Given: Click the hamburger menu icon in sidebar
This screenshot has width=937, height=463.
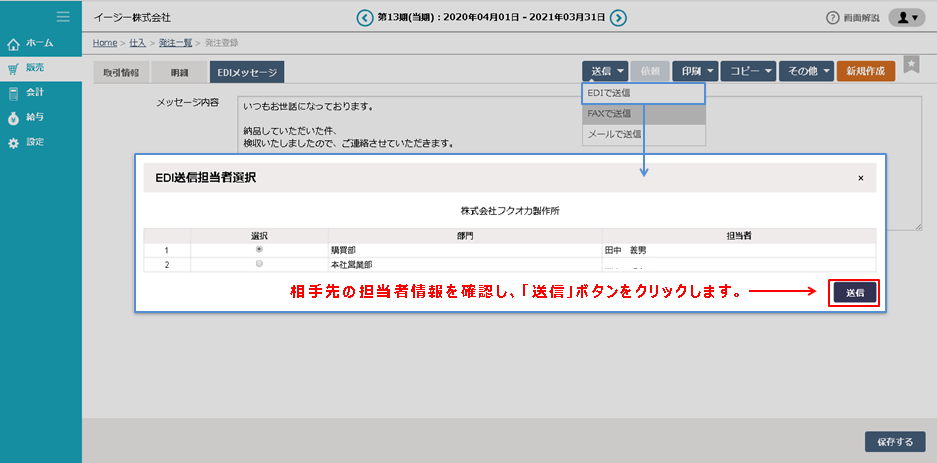Looking at the screenshot, I should [63, 17].
